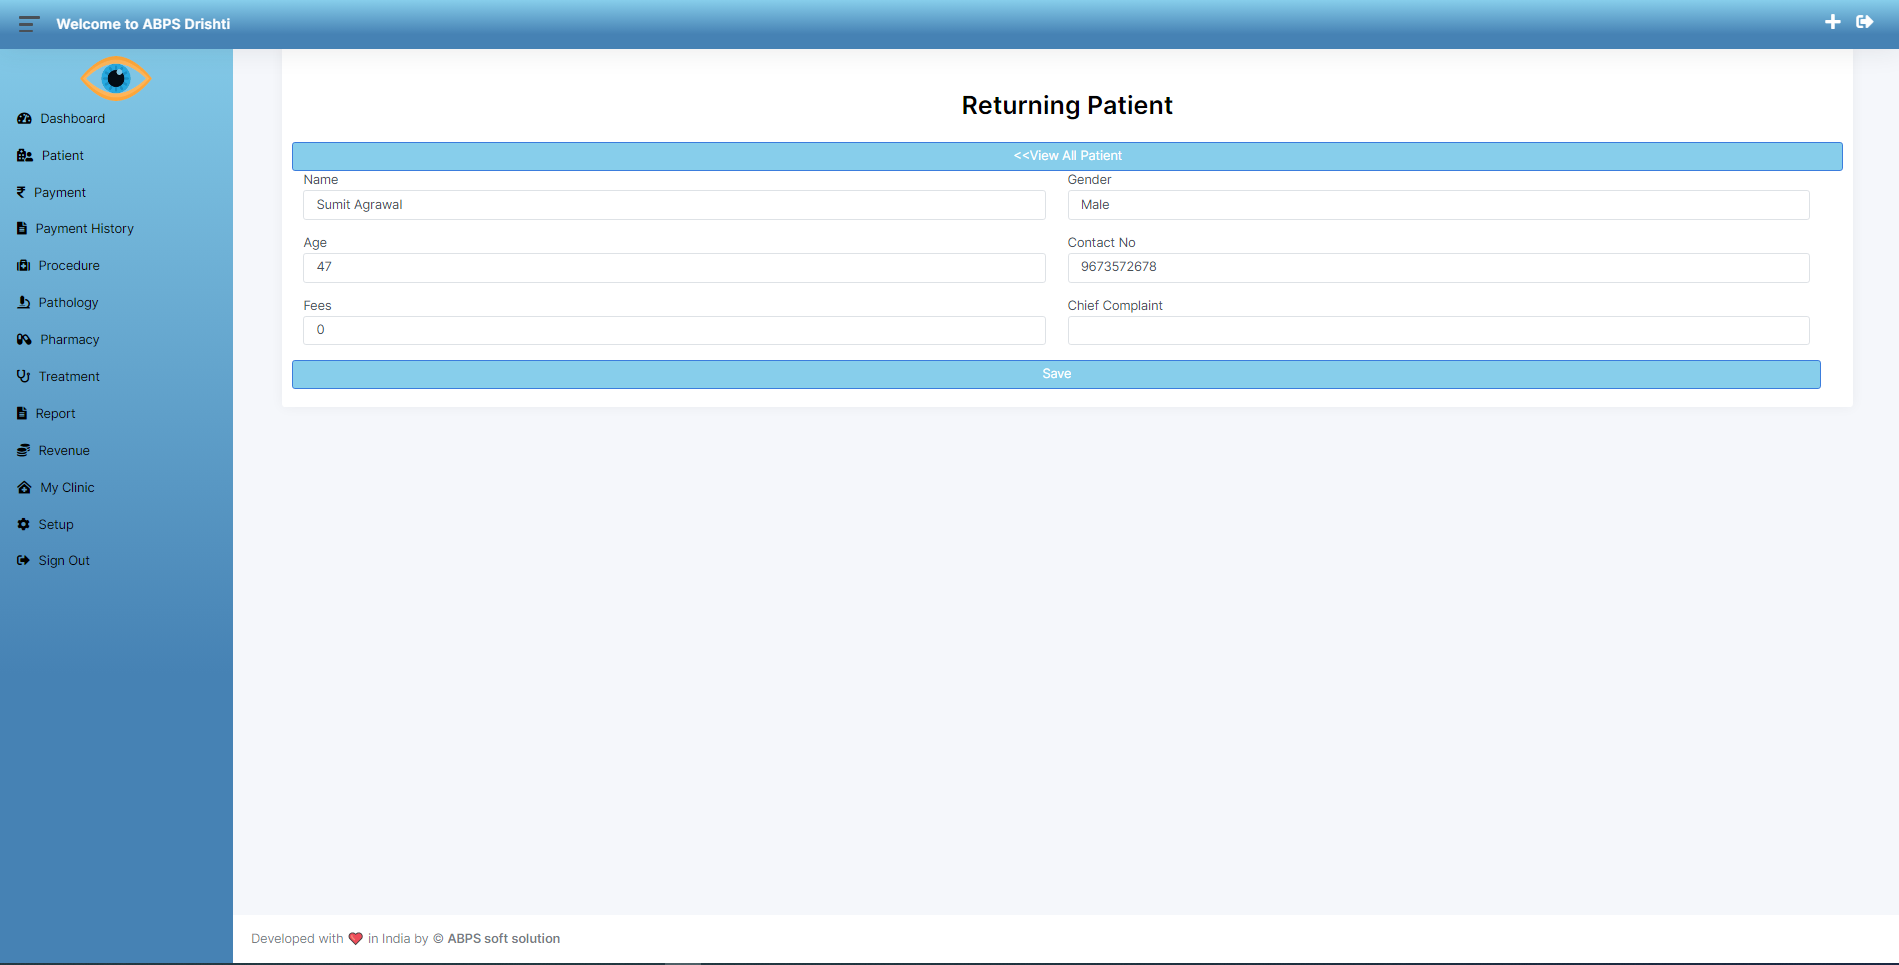Open Dashboard from the sidebar
The height and width of the screenshot is (965, 1899).
(73, 119)
